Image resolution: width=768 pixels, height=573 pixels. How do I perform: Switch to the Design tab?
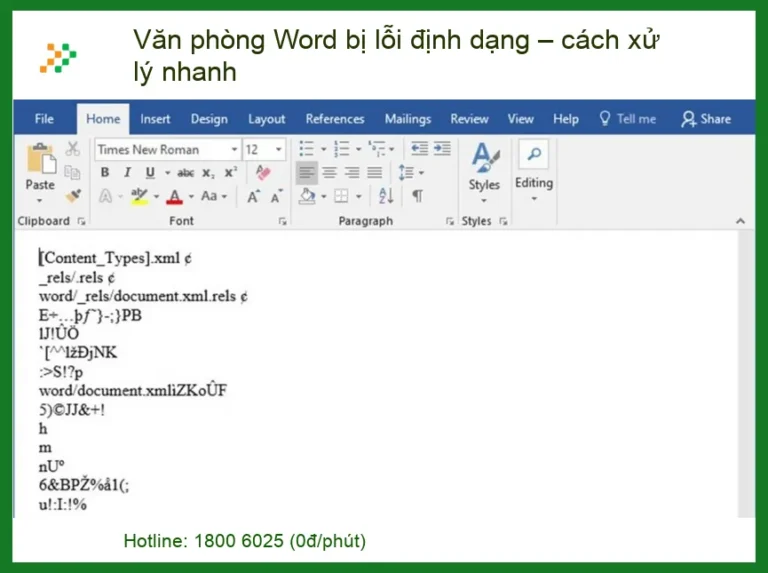coord(209,119)
